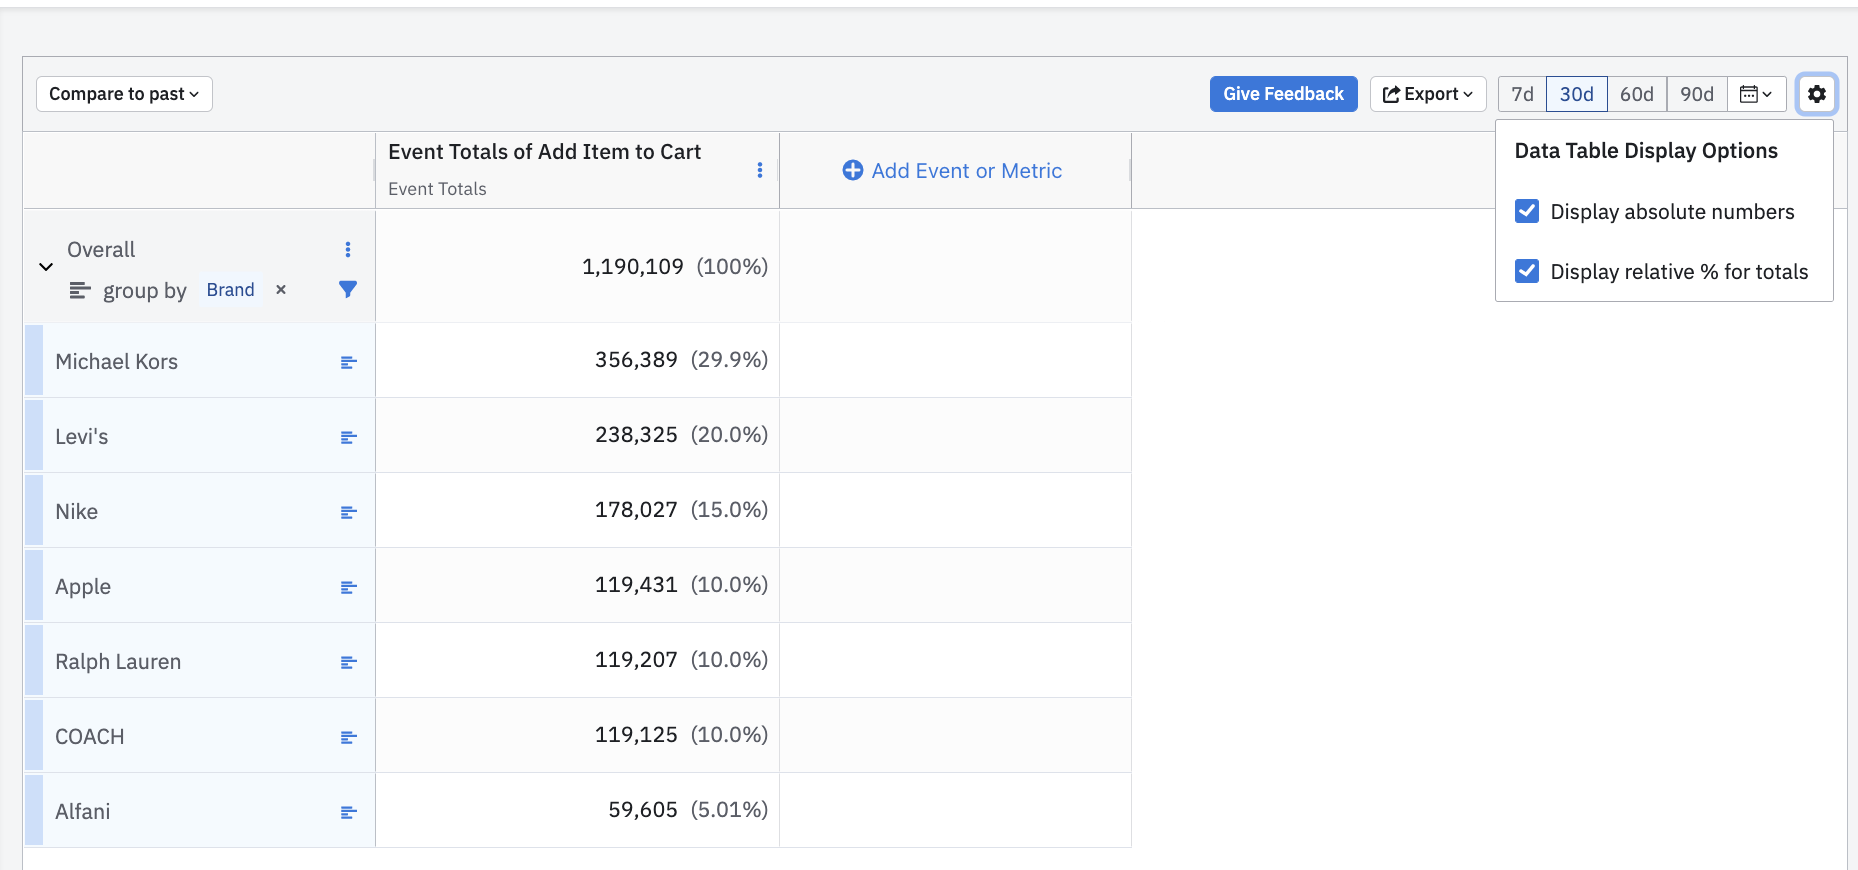Open the Compare to past dropdown

pyautogui.click(x=124, y=94)
